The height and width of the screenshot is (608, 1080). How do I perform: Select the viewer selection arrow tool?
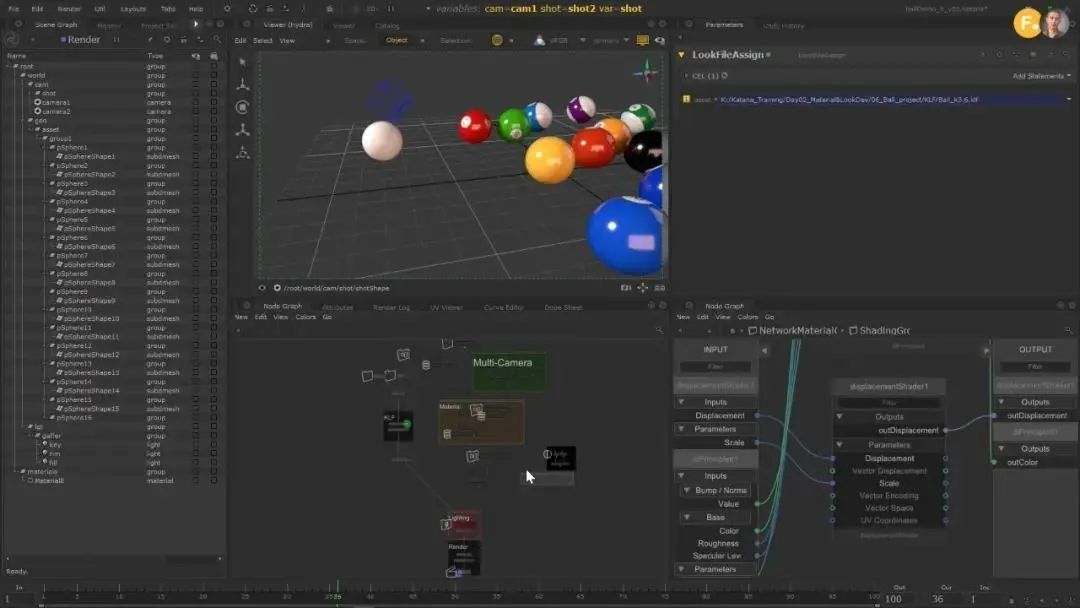click(242, 62)
